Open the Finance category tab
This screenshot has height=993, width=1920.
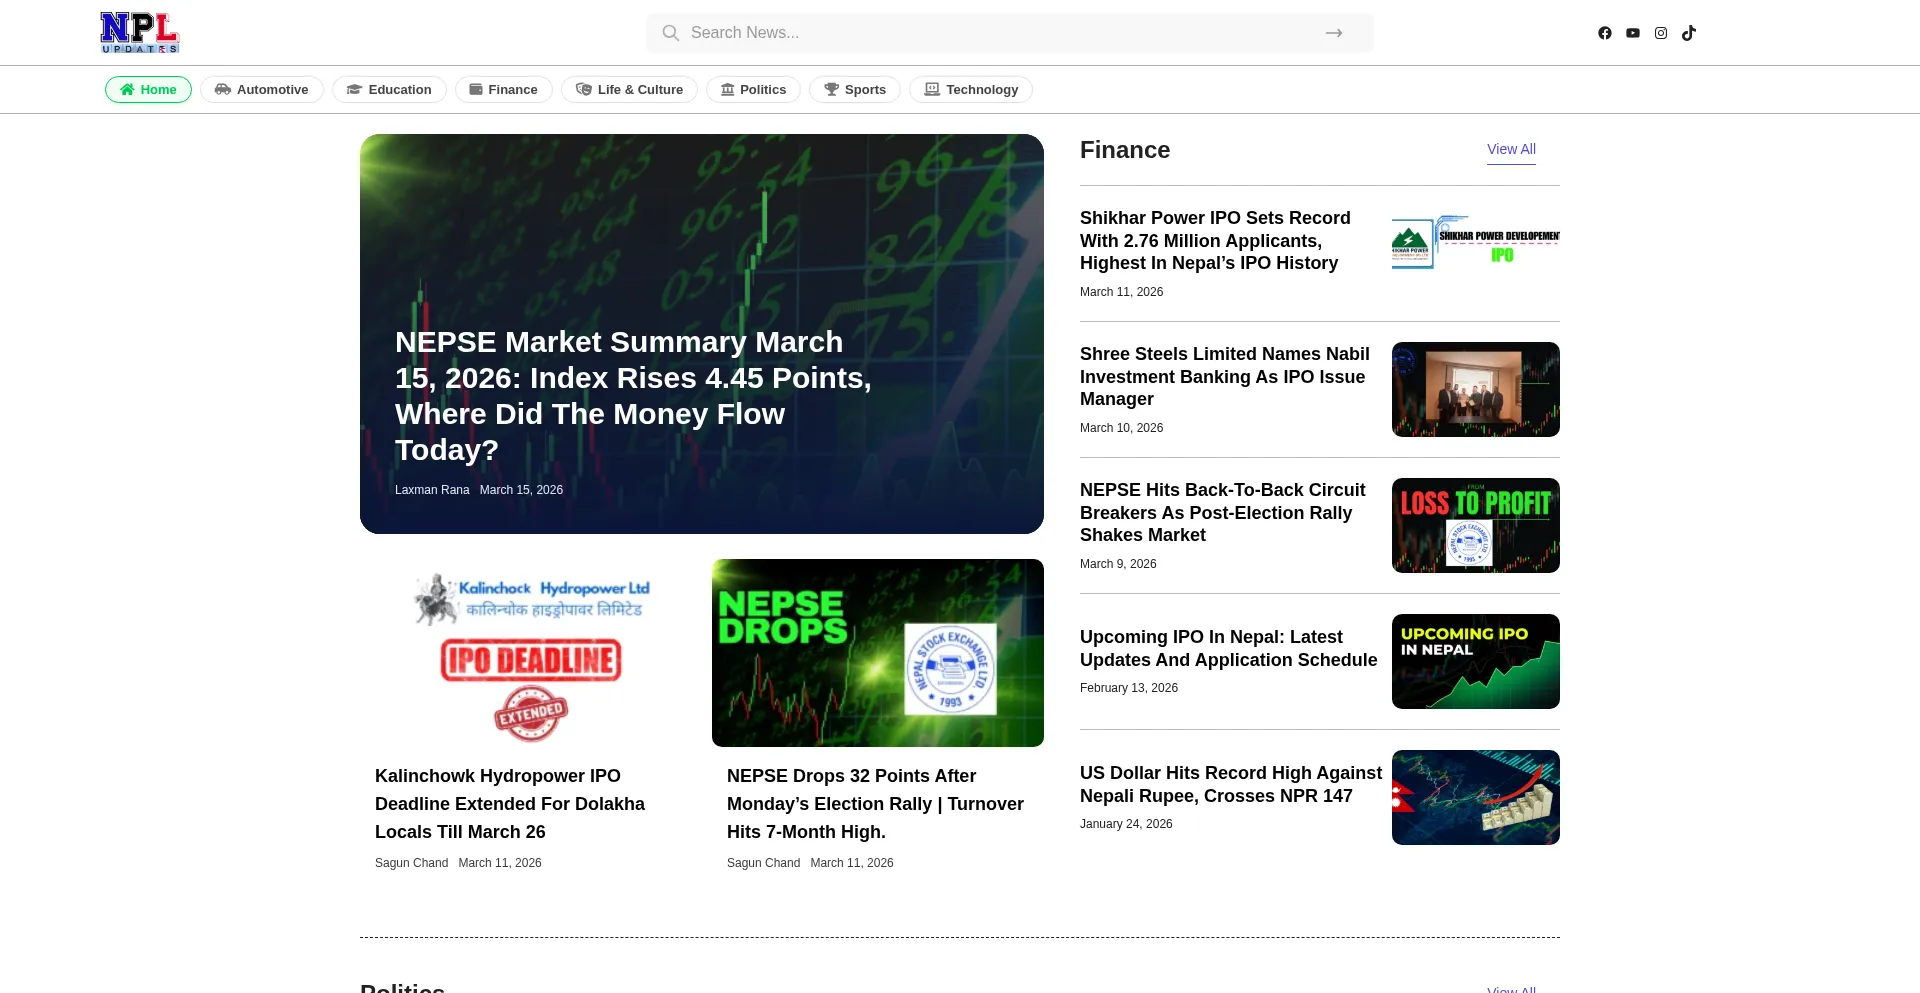pyautogui.click(x=504, y=90)
